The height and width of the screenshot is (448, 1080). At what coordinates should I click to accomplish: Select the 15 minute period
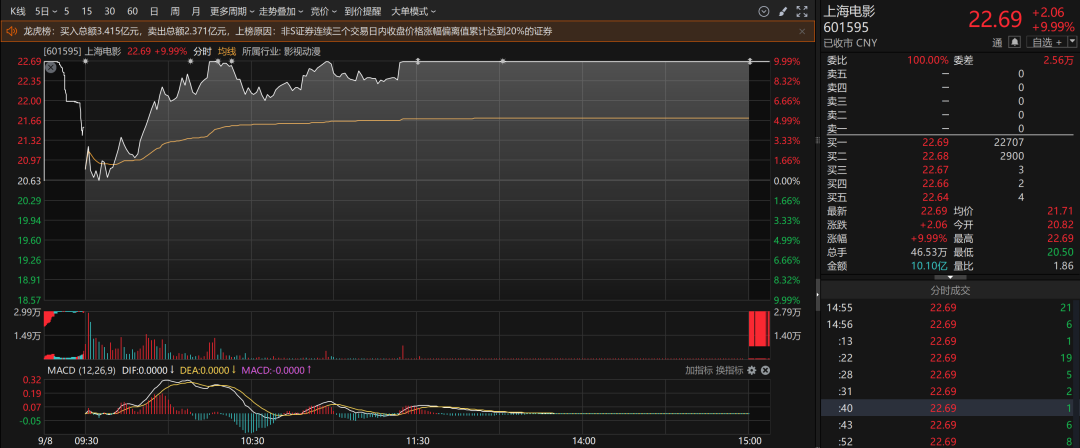pos(87,12)
